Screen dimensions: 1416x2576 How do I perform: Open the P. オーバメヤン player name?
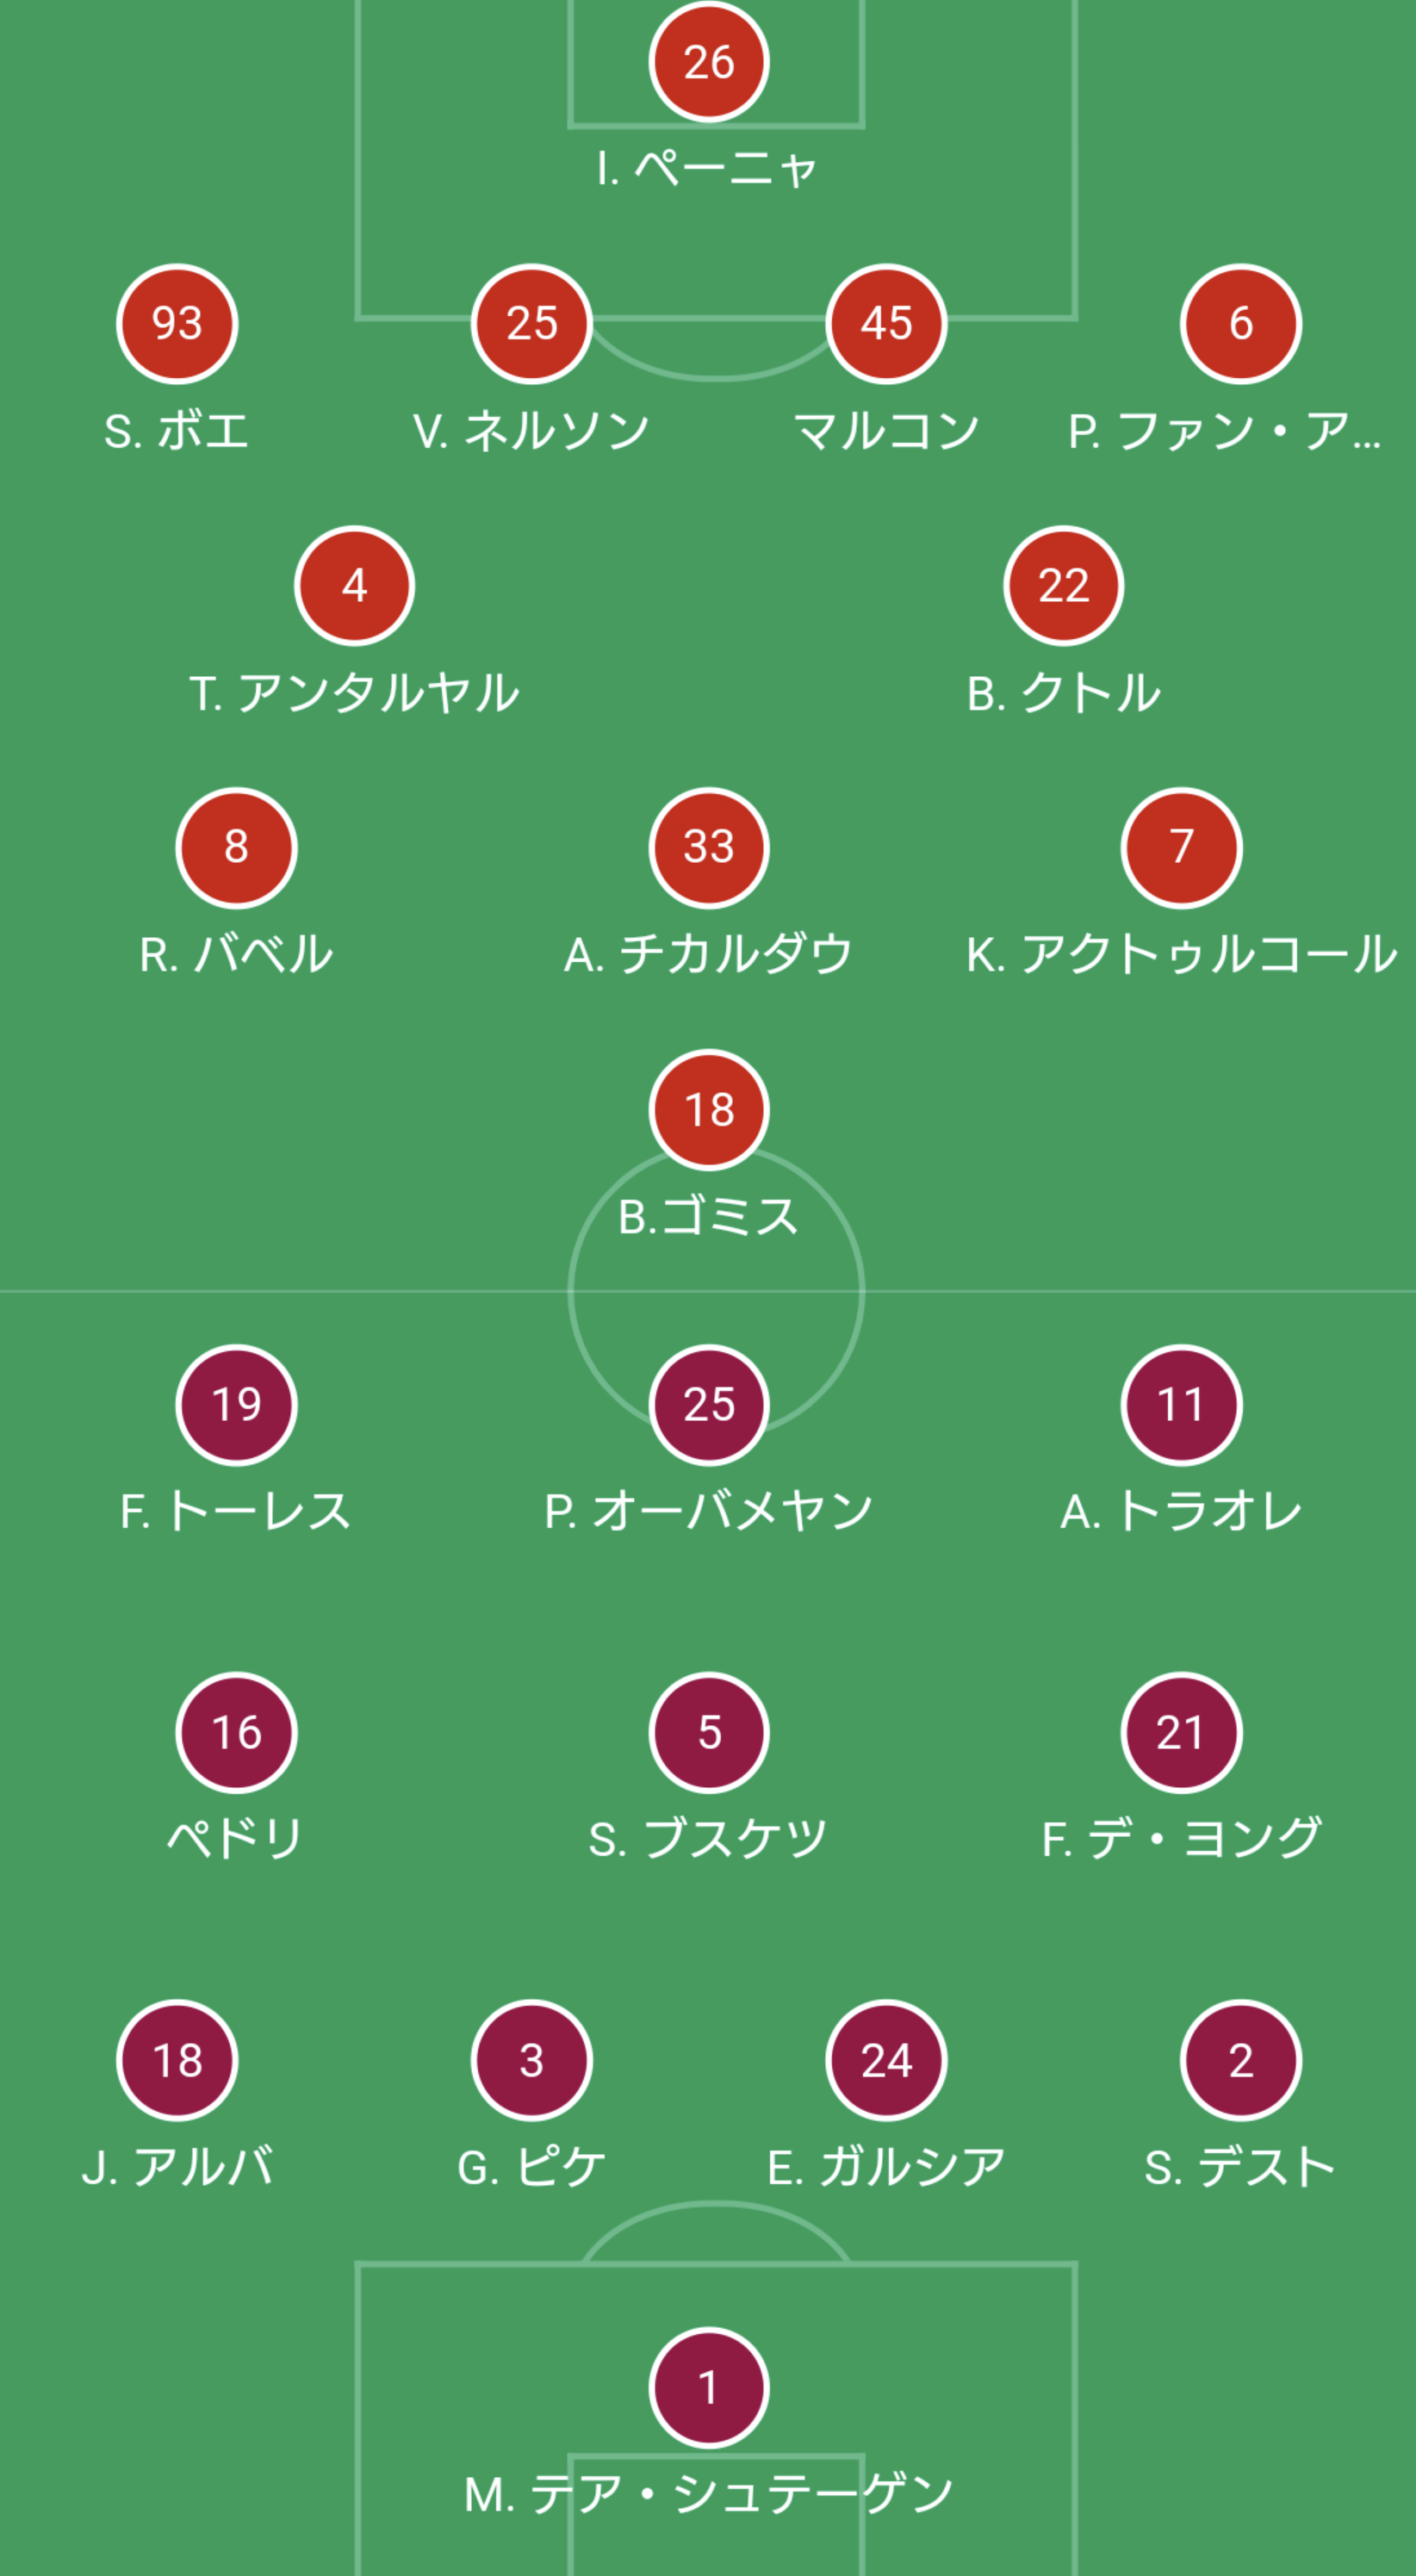(708, 1511)
